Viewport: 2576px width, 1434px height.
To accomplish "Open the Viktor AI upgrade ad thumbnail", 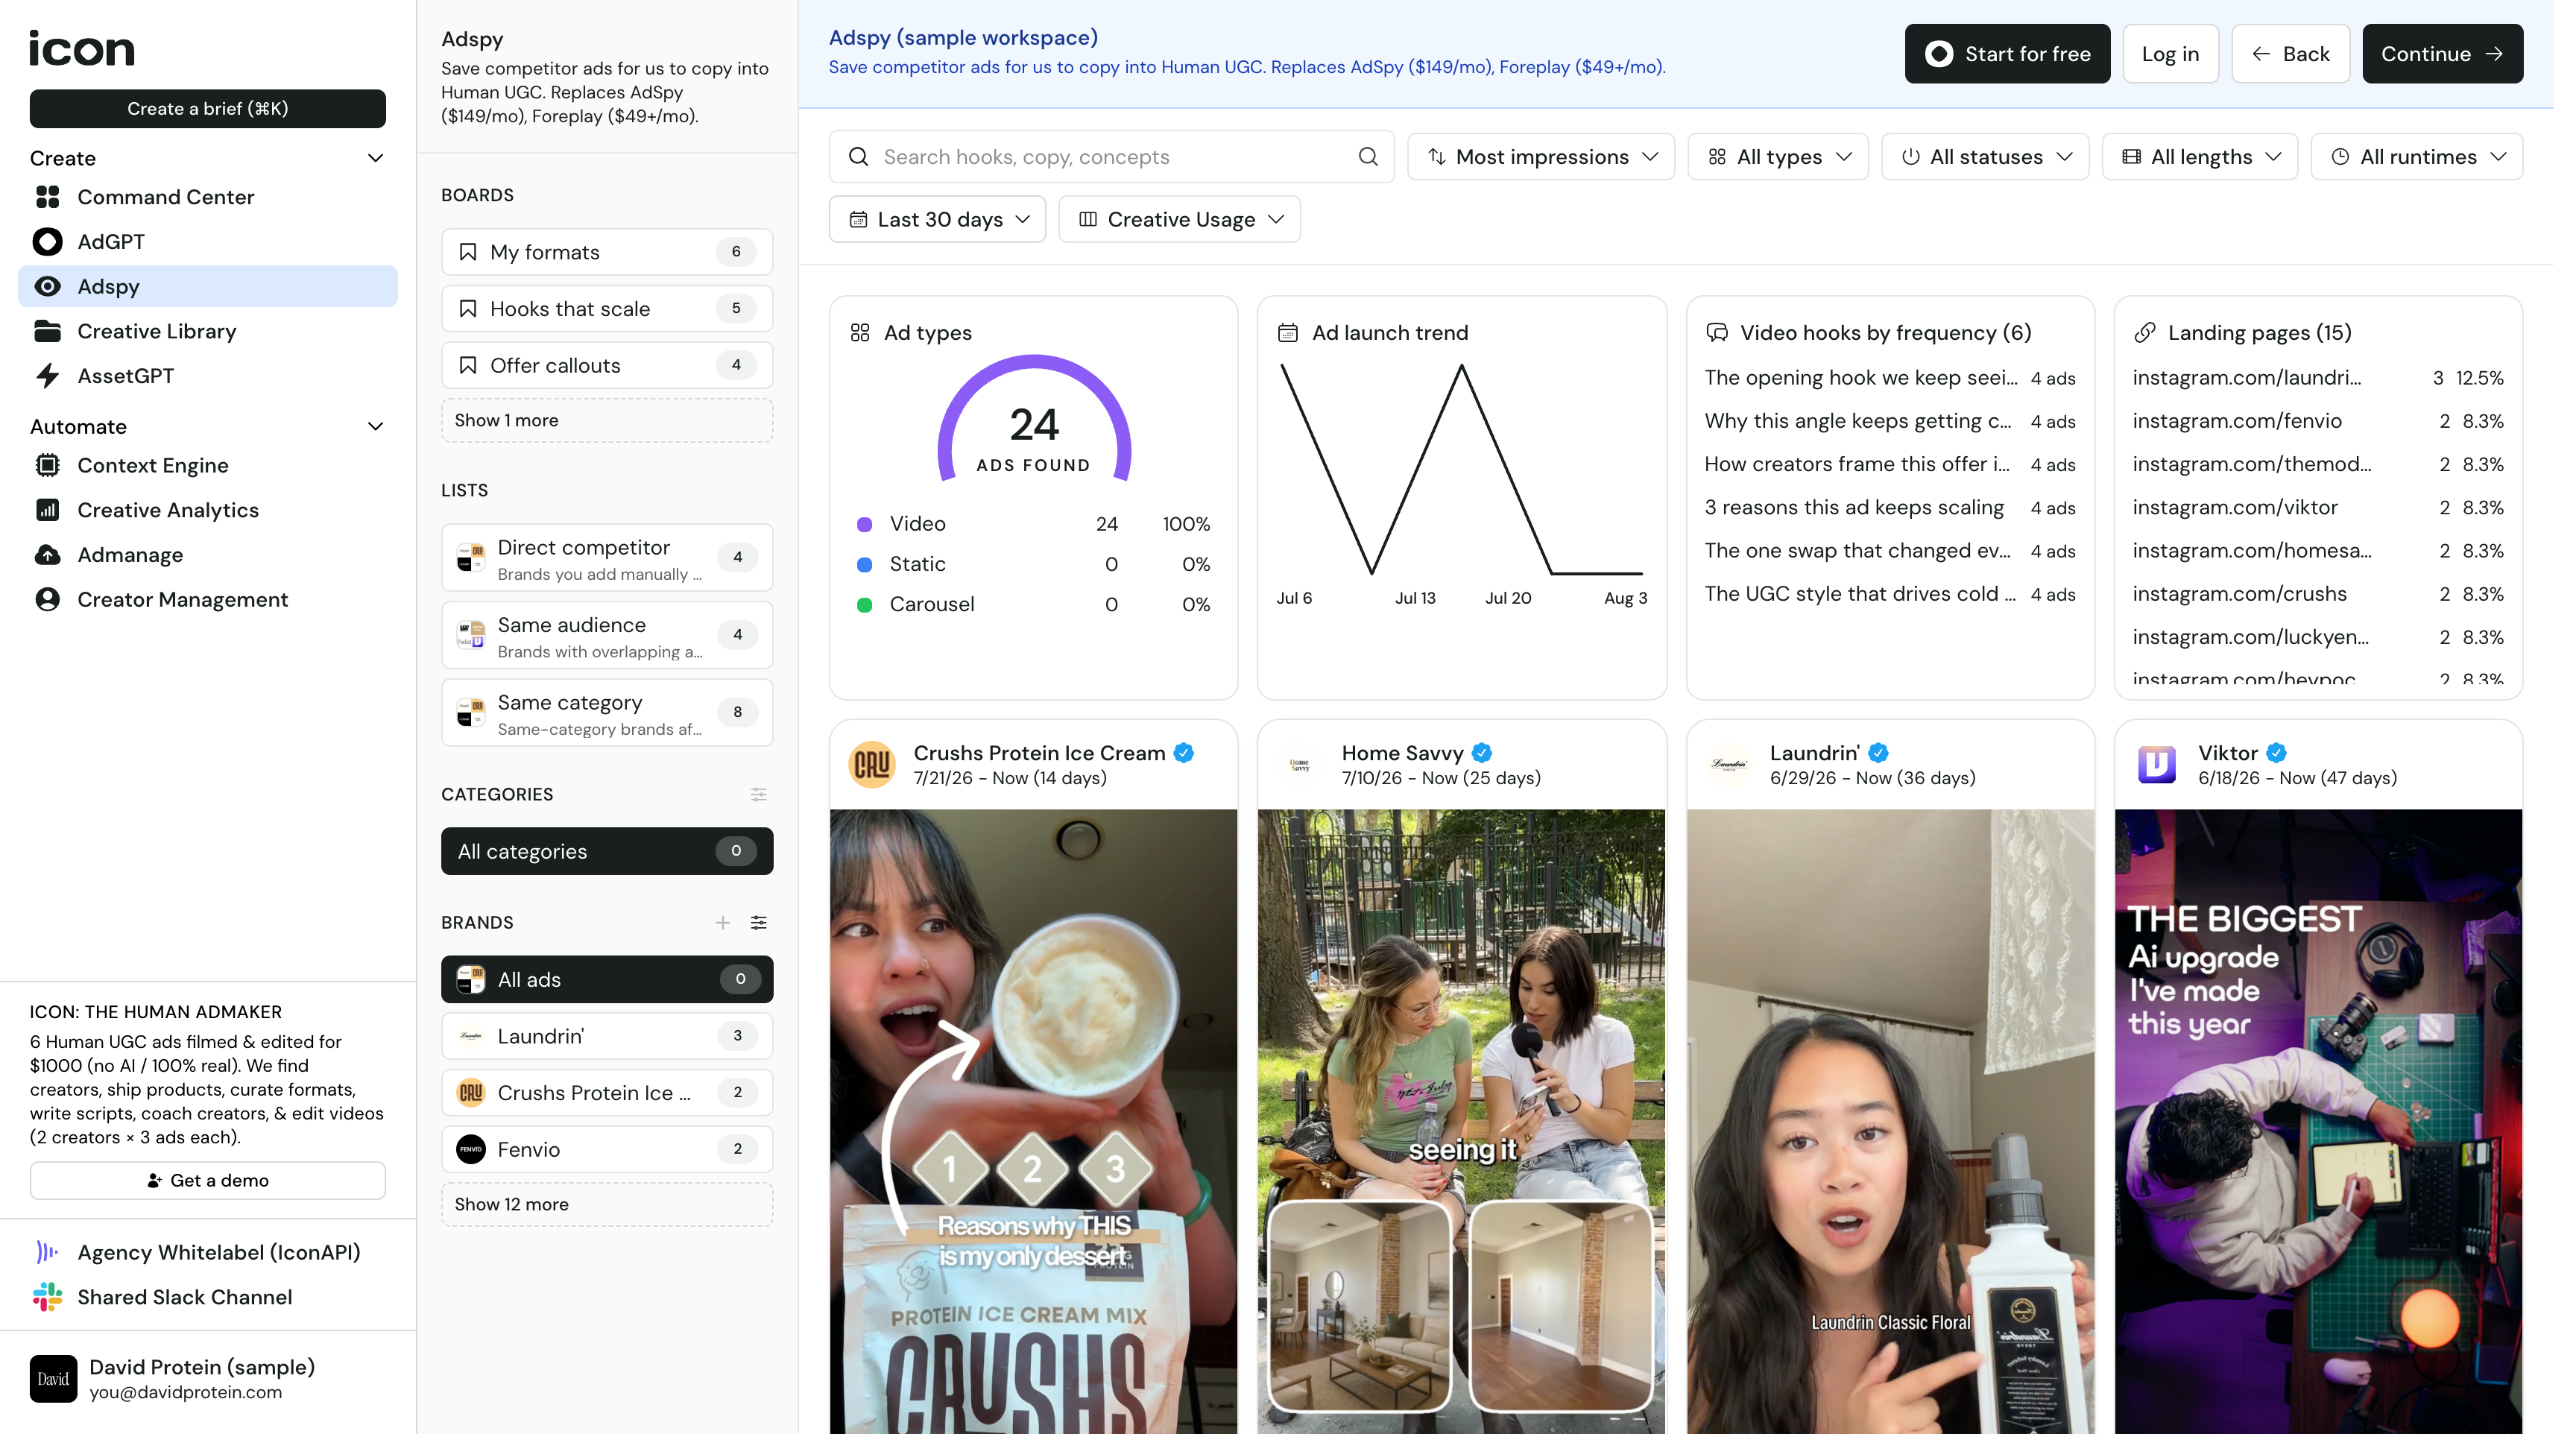I will pos(2318,1121).
